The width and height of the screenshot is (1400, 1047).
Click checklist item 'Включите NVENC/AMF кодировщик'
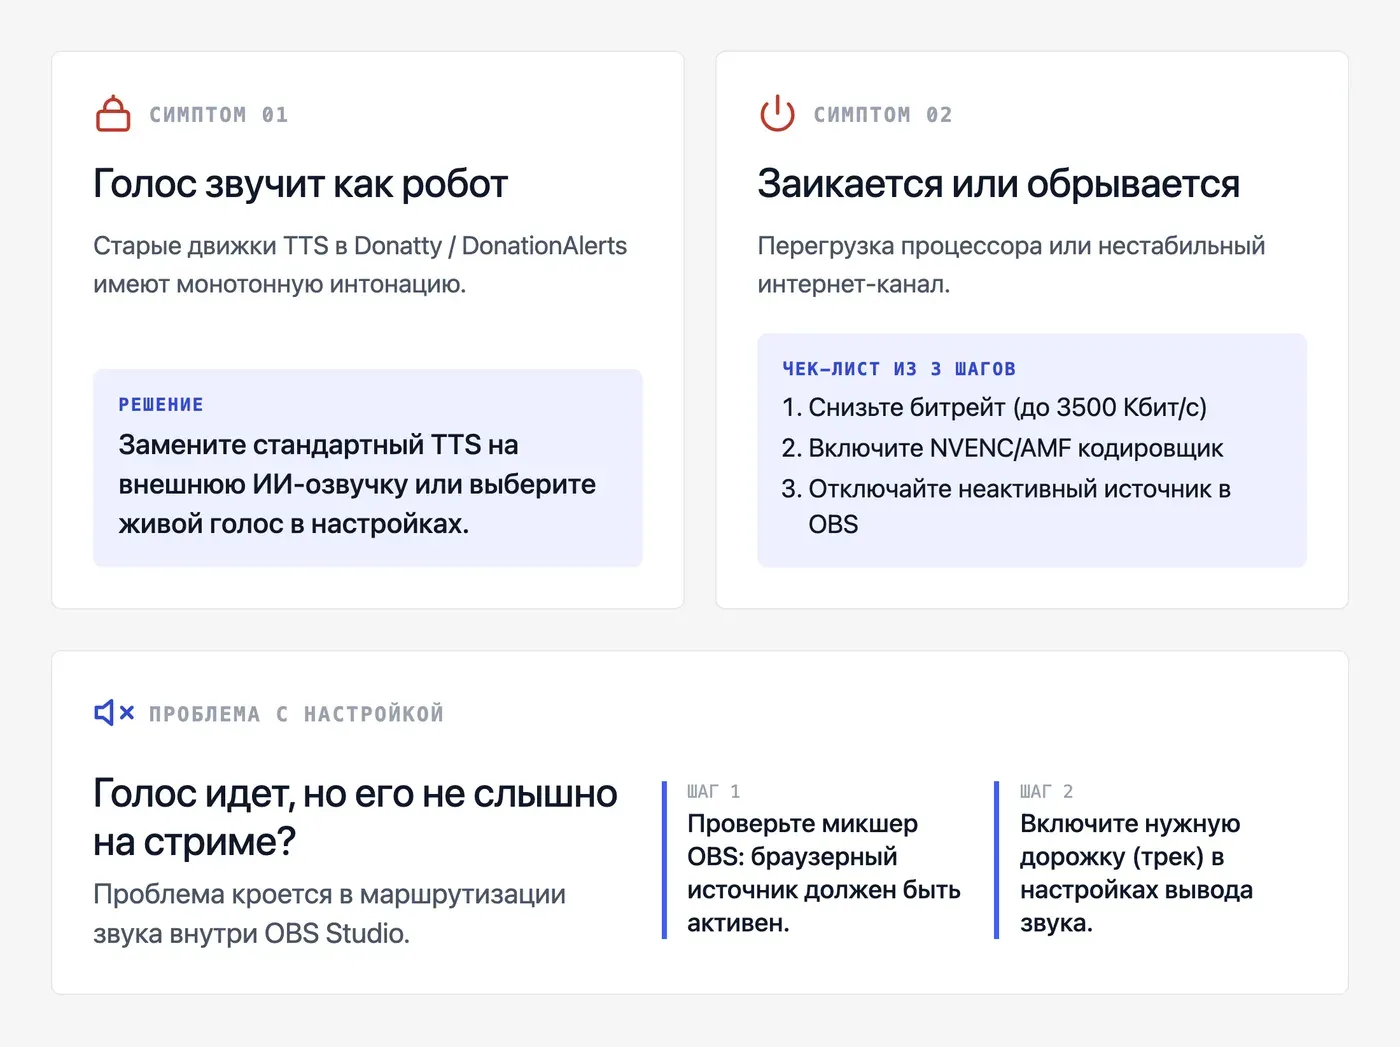pyautogui.click(x=1003, y=448)
